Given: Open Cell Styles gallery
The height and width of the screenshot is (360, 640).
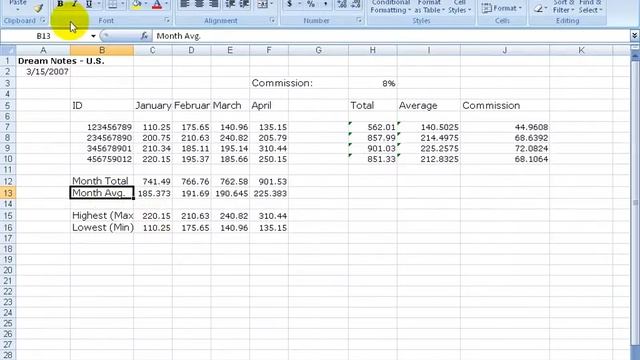Looking at the screenshot, I should point(460,7).
